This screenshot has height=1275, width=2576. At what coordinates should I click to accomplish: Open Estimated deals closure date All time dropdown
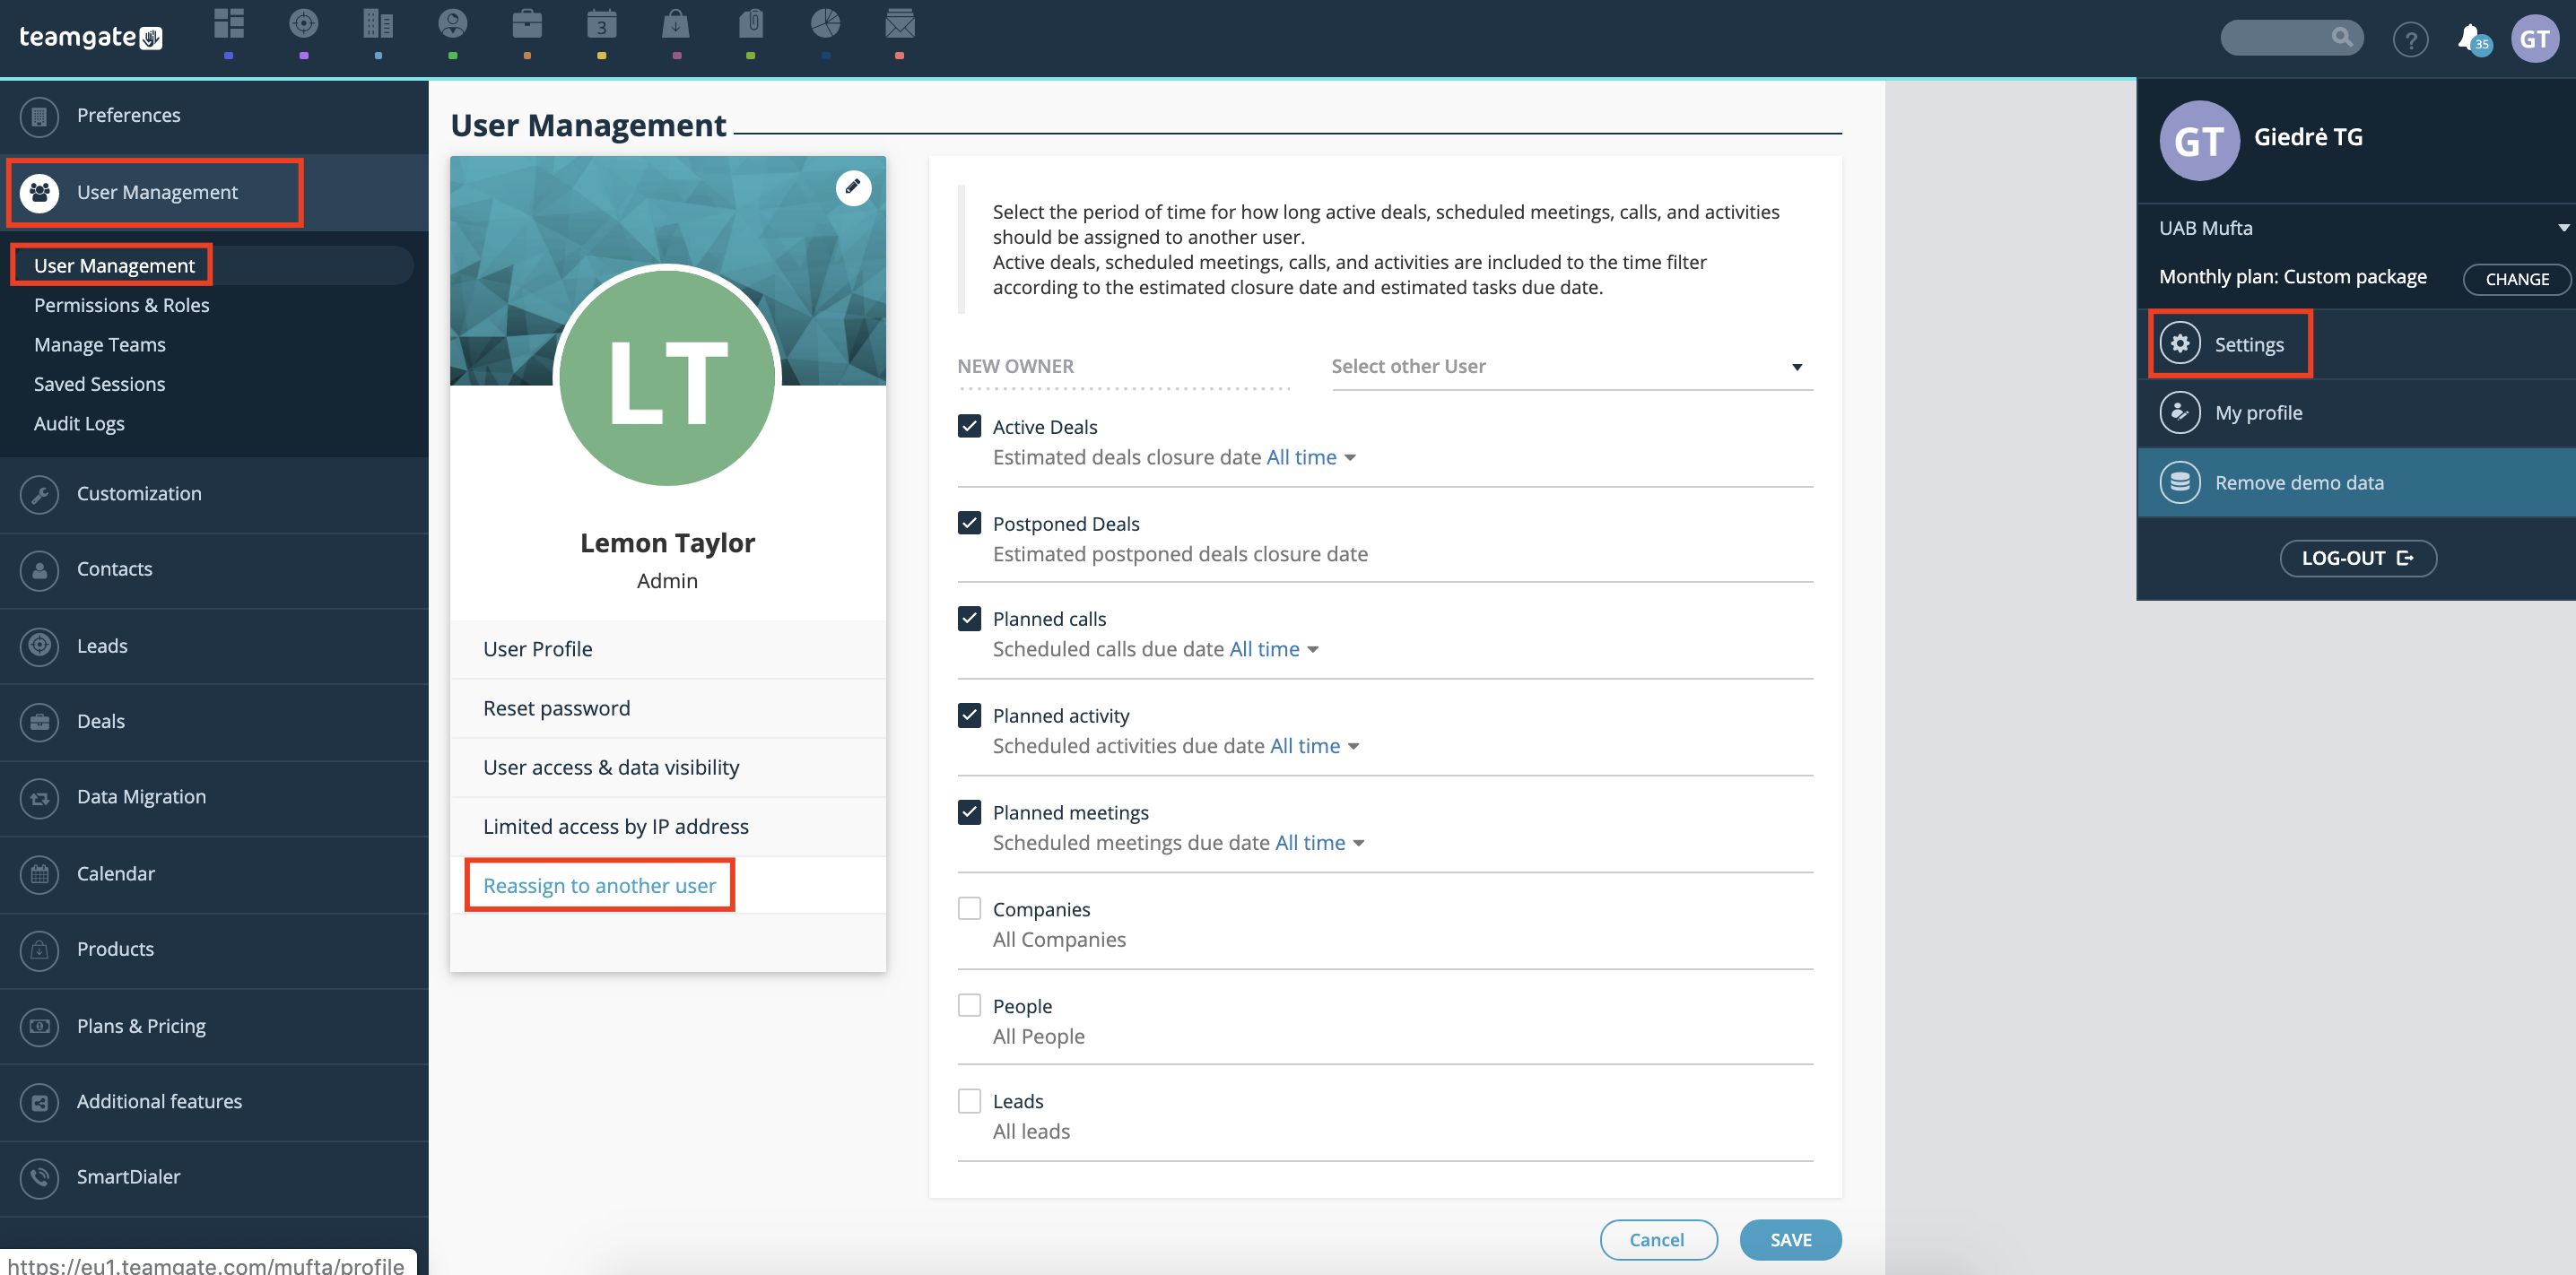[1311, 457]
